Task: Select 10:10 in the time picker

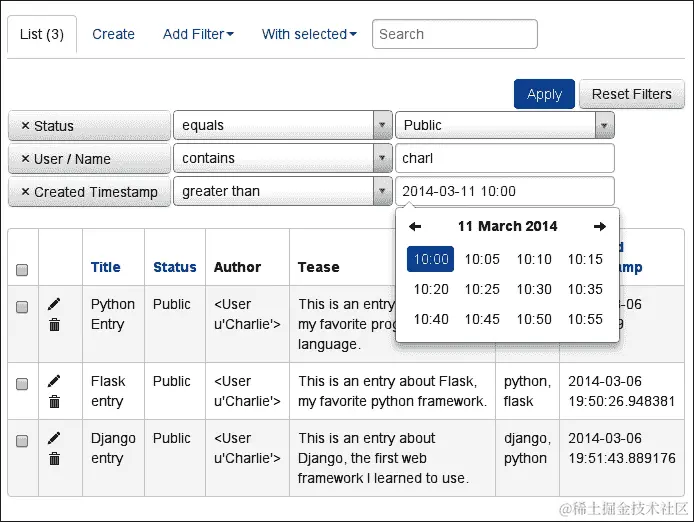Action: (x=534, y=259)
